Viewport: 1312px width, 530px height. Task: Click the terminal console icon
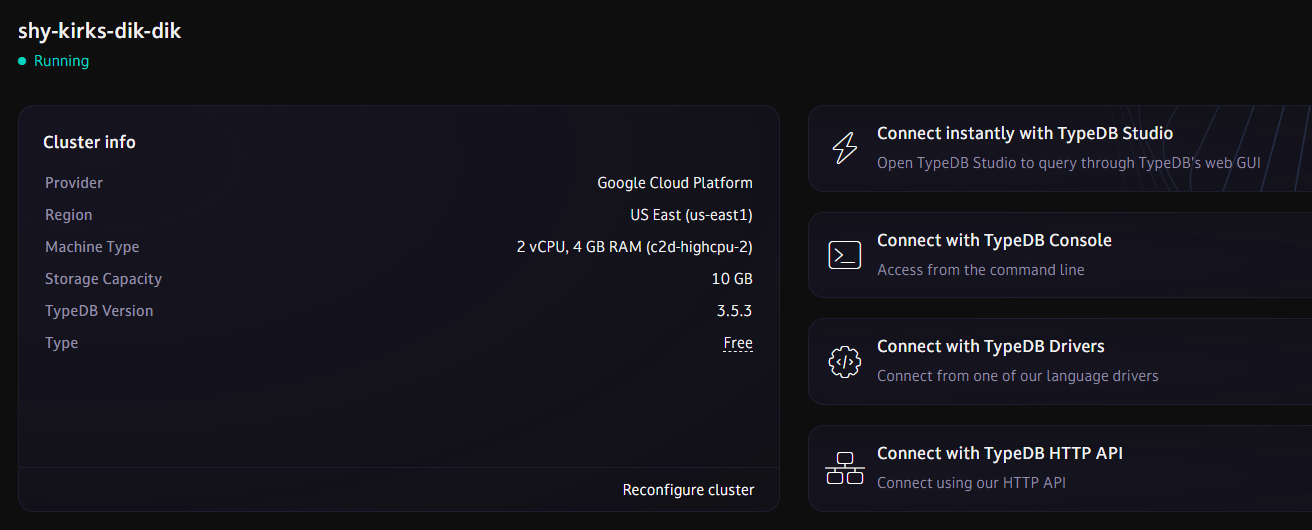845,255
